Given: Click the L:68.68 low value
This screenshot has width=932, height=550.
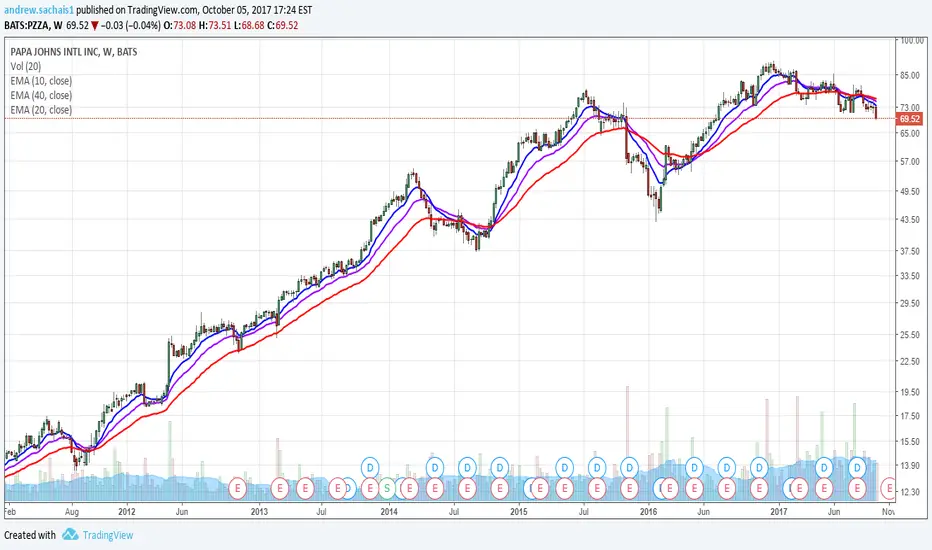Looking at the screenshot, I should click(248, 26).
